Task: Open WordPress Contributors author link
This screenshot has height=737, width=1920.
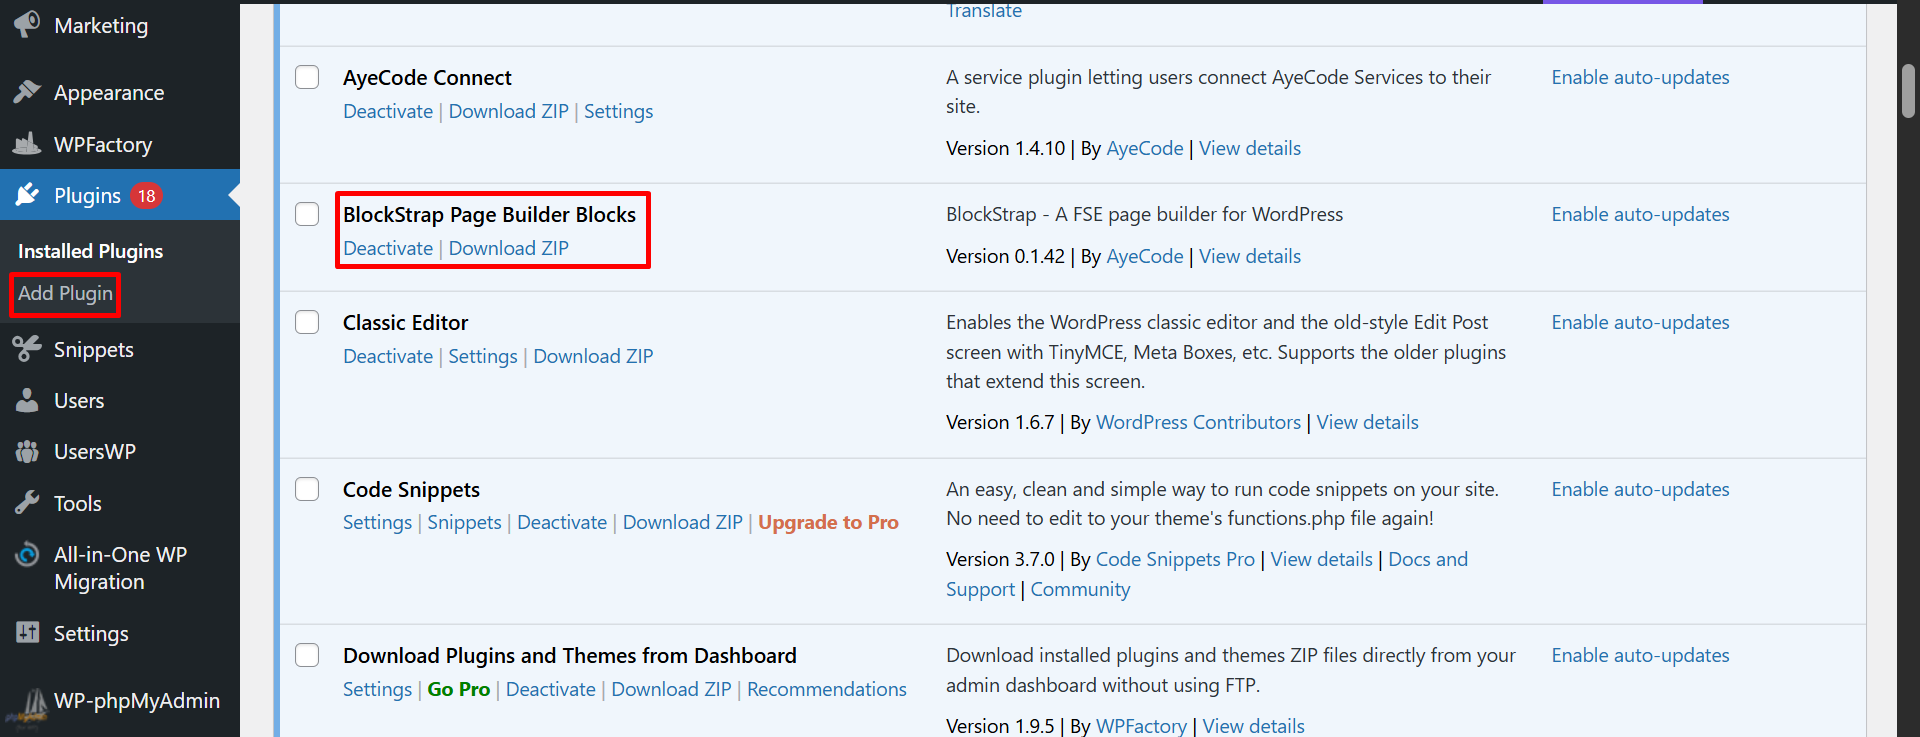Action: [1198, 422]
